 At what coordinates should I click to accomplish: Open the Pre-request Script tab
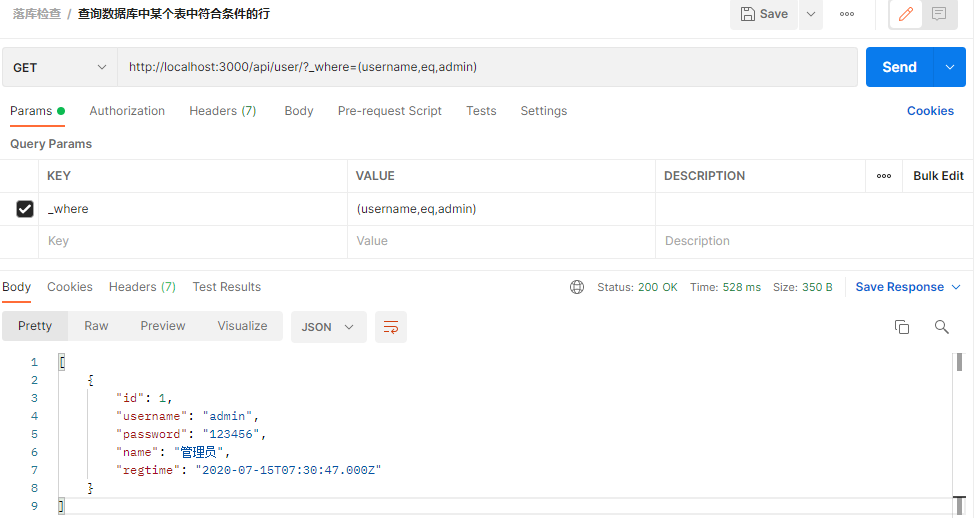point(389,111)
